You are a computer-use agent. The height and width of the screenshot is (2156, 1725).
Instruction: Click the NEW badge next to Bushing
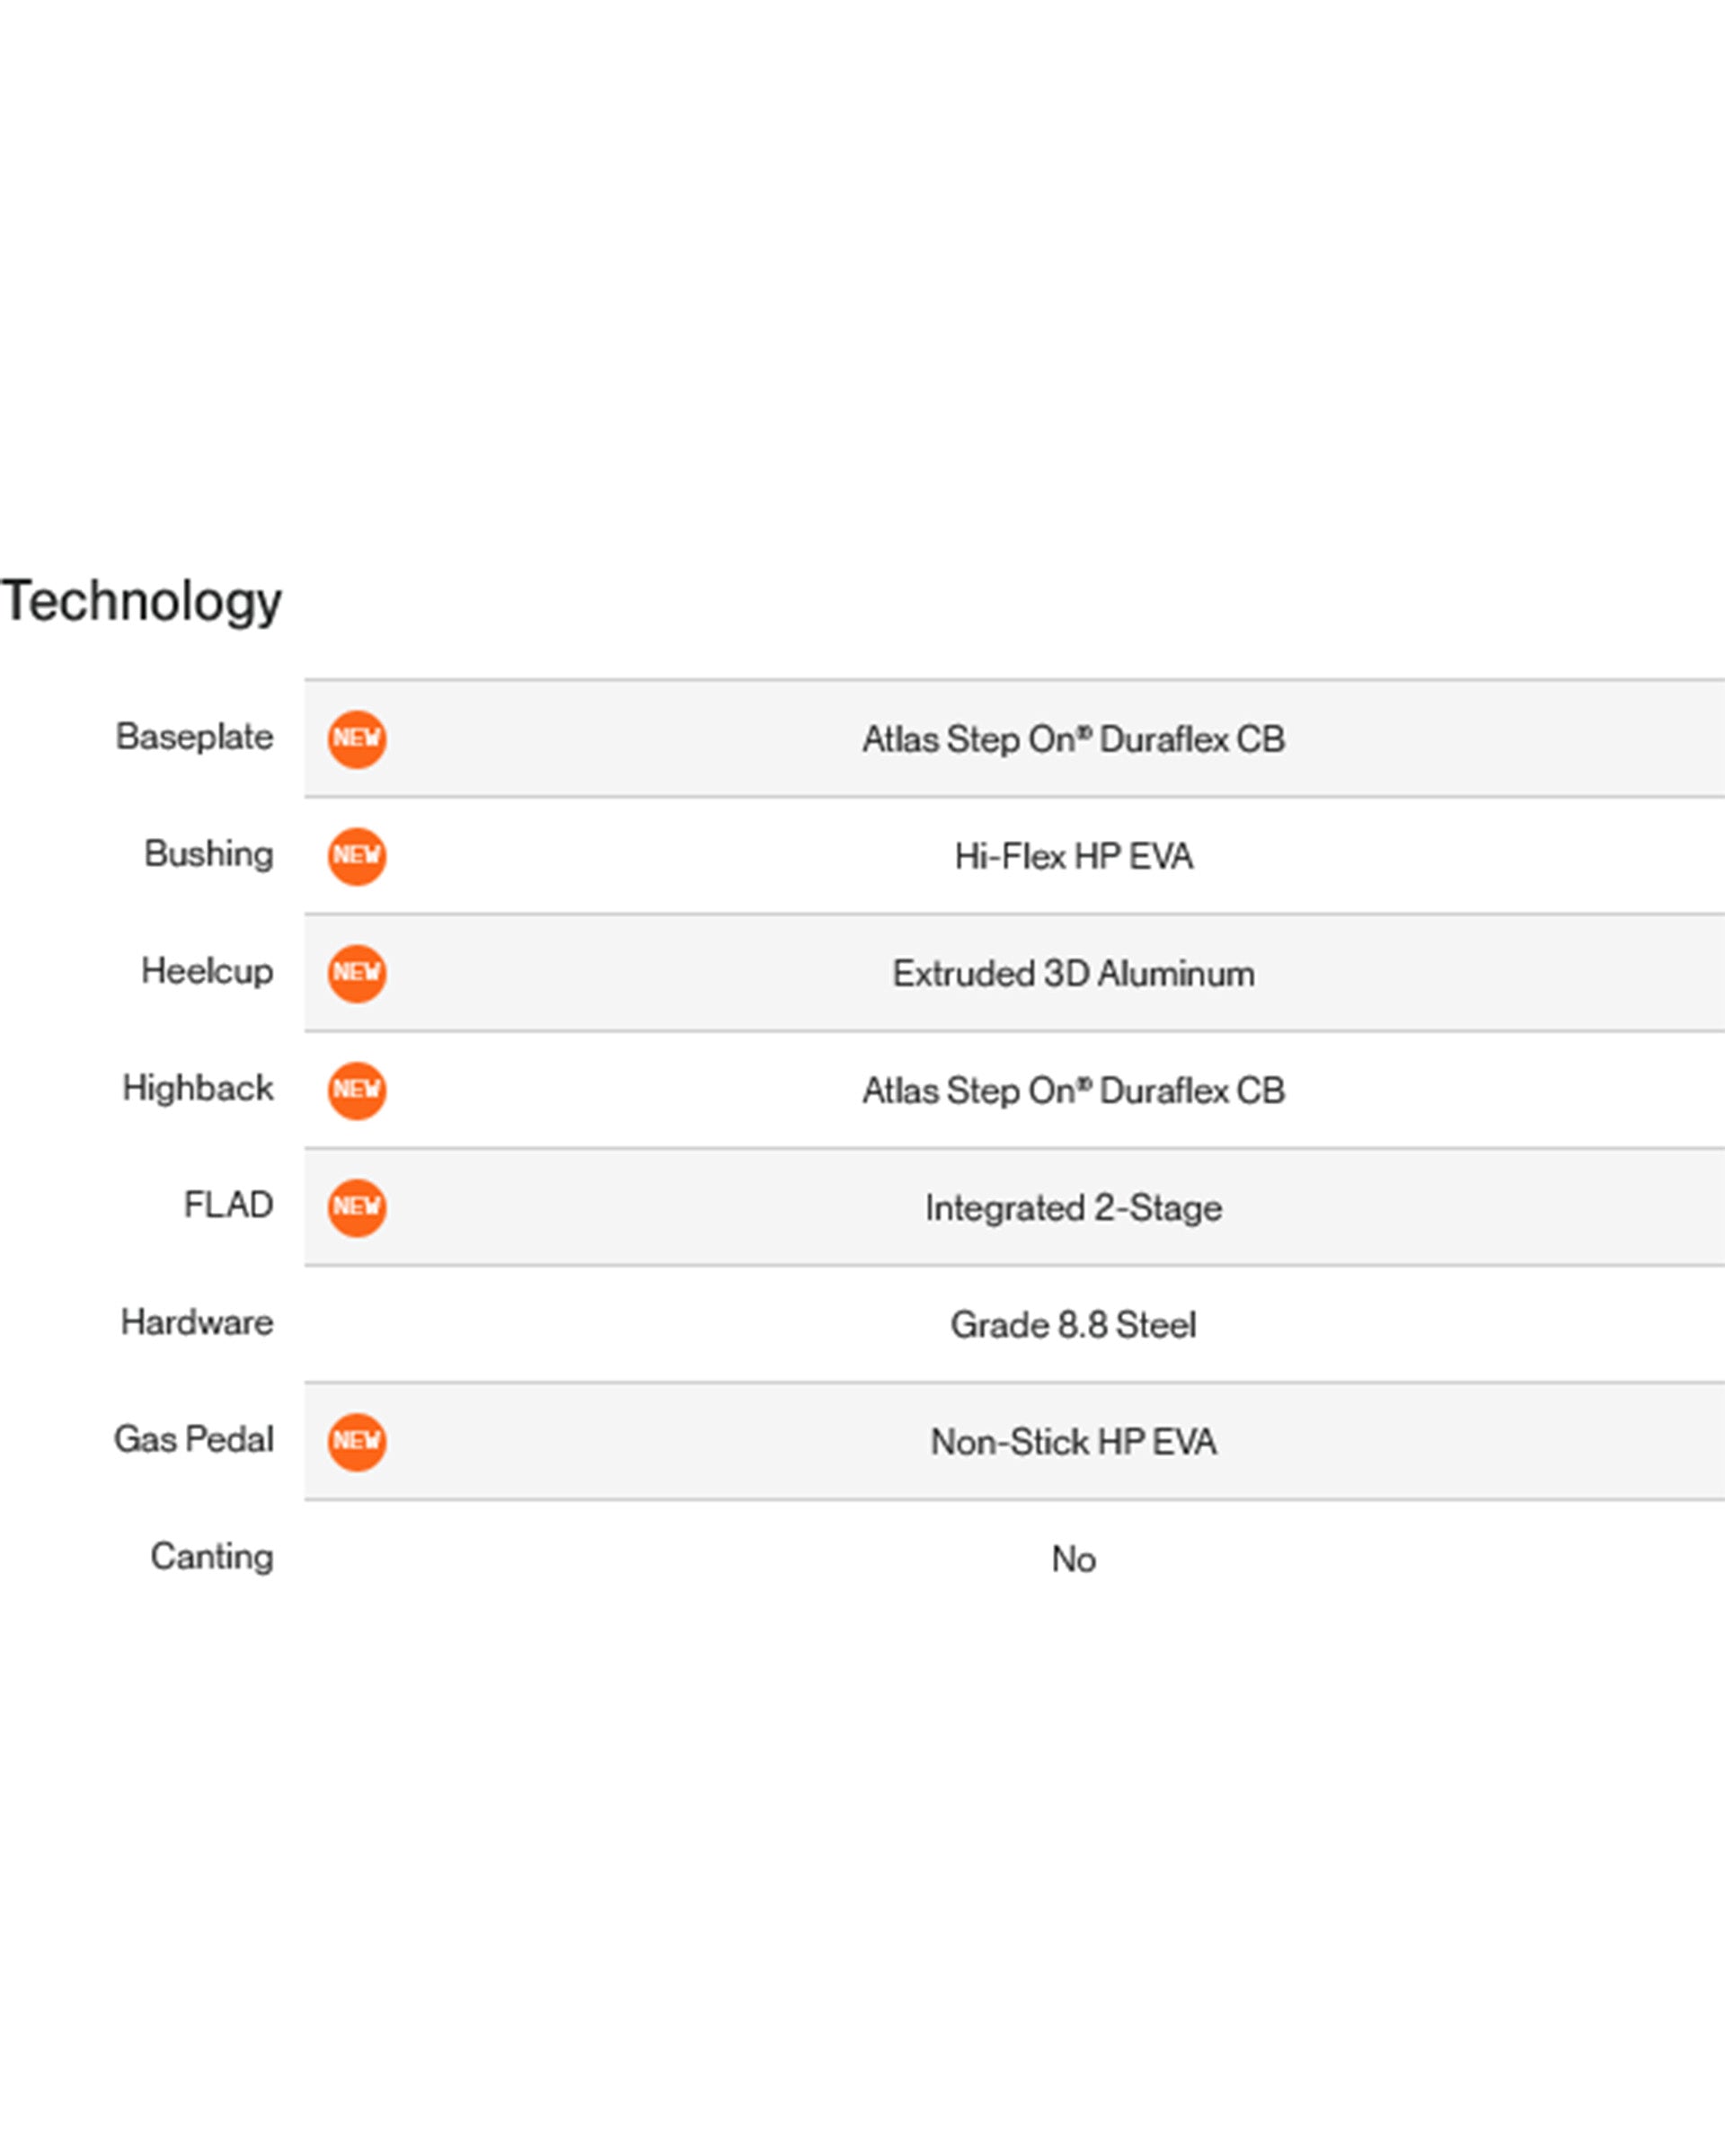coord(357,857)
